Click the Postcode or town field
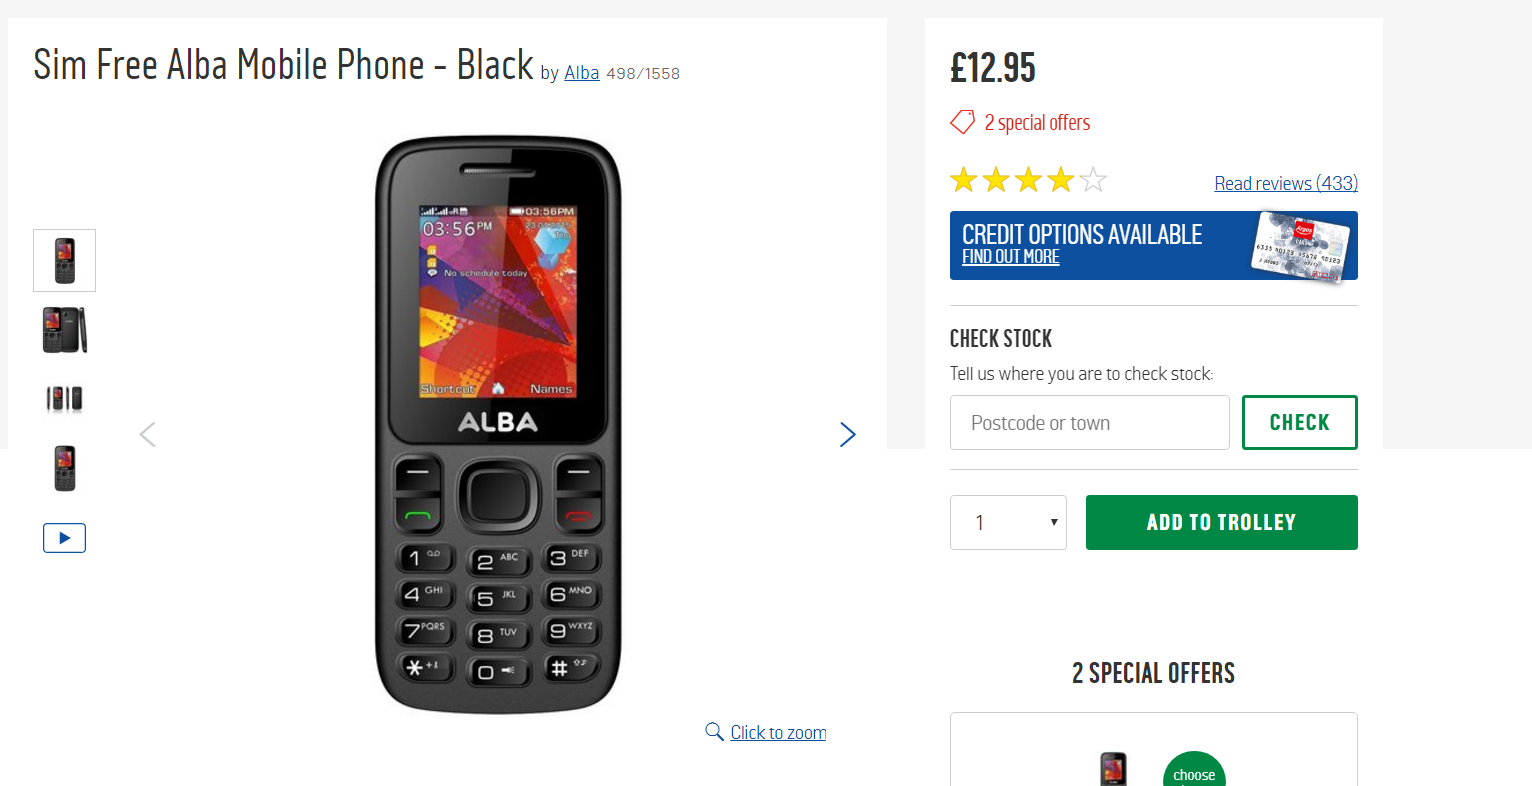This screenshot has width=1532, height=786. [x=1089, y=423]
